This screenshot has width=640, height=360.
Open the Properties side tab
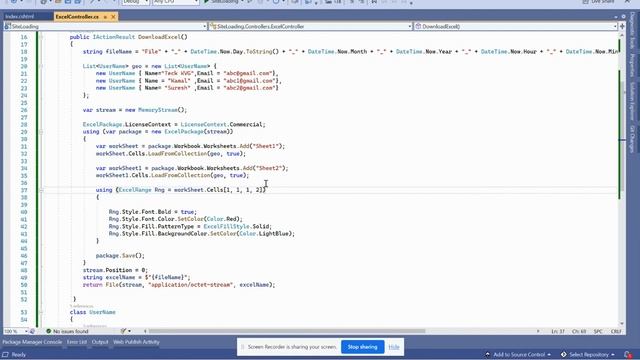point(633,65)
